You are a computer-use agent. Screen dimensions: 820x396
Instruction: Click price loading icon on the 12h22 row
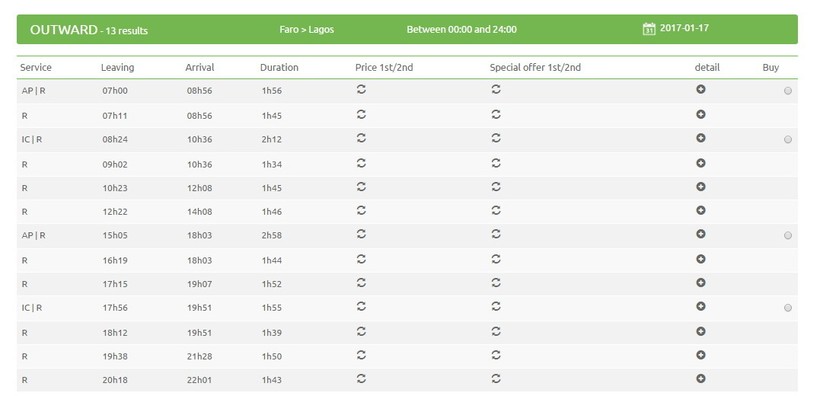pyautogui.click(x=361, y=210)
